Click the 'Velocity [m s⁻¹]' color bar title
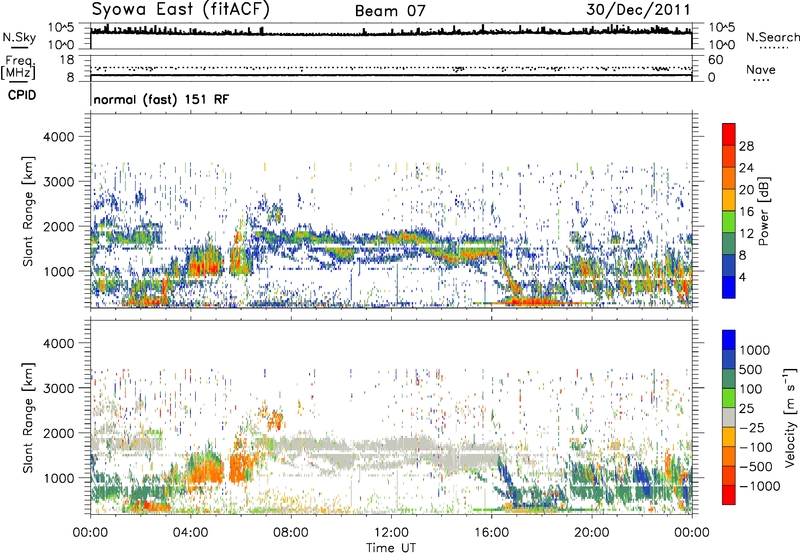 [x=790, y=417]
